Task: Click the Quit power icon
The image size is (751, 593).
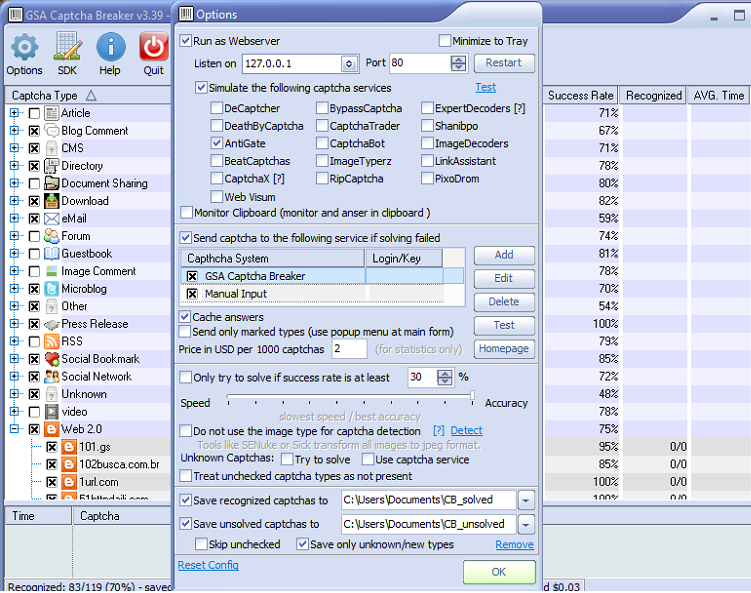Action: coord(154,47)
